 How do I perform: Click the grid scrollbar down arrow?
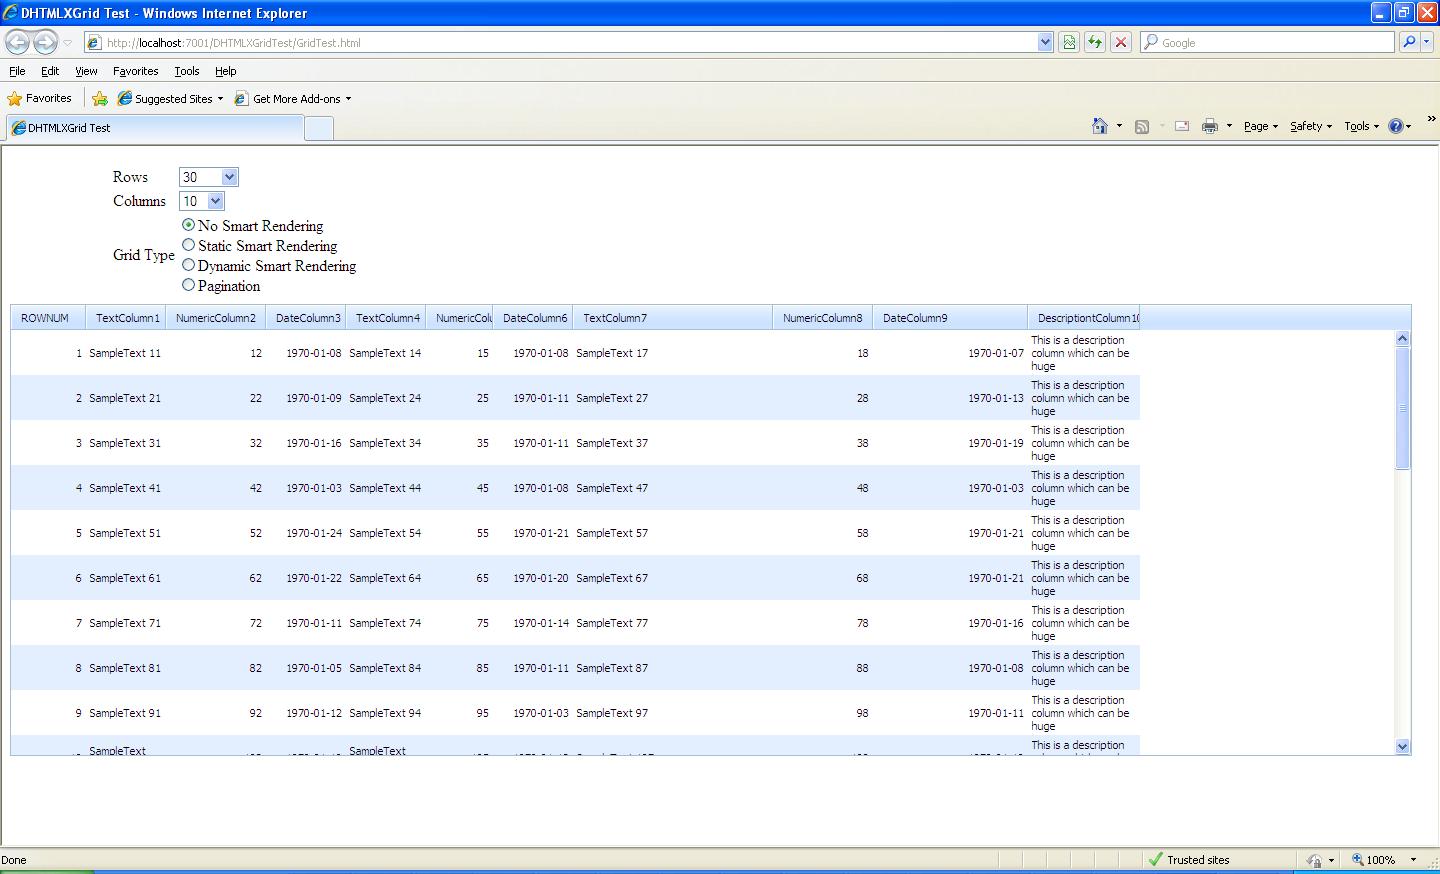click(x=1402, y=746)
